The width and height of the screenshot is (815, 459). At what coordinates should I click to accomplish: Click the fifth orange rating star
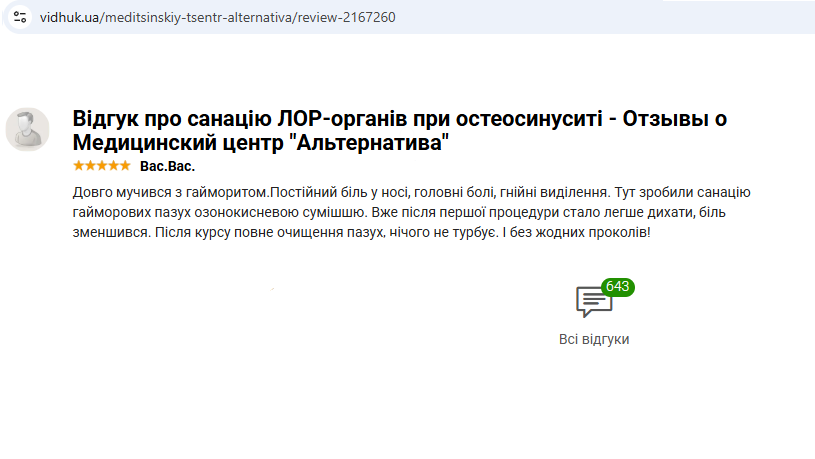(x=125, y=165)
